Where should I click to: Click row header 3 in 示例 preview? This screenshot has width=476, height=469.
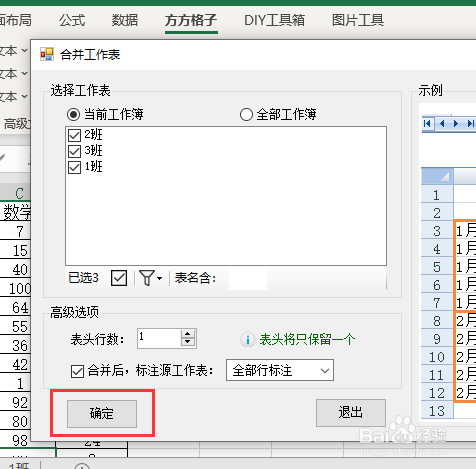tap(437, 230)
